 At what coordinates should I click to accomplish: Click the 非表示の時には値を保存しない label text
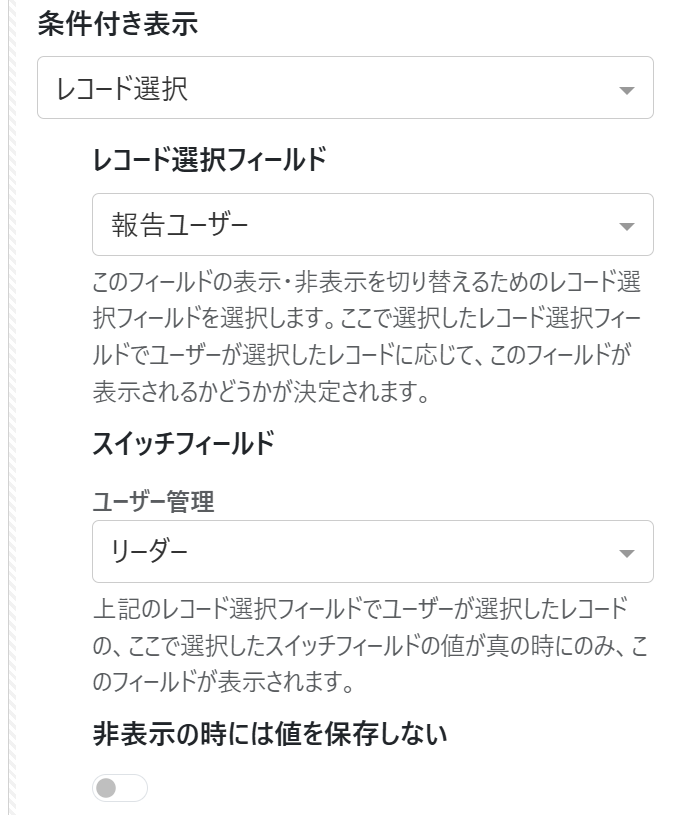pyautogui.click(x=268, y=736)
